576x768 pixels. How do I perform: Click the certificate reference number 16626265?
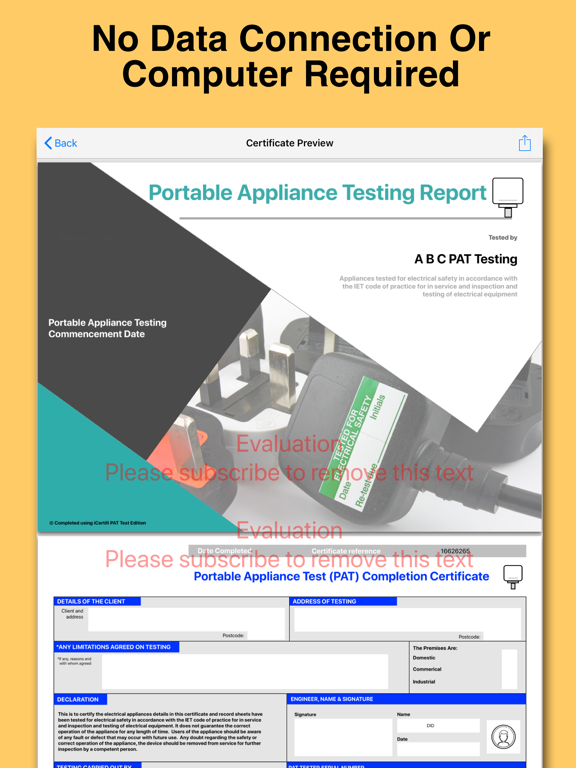coord(455,551)
